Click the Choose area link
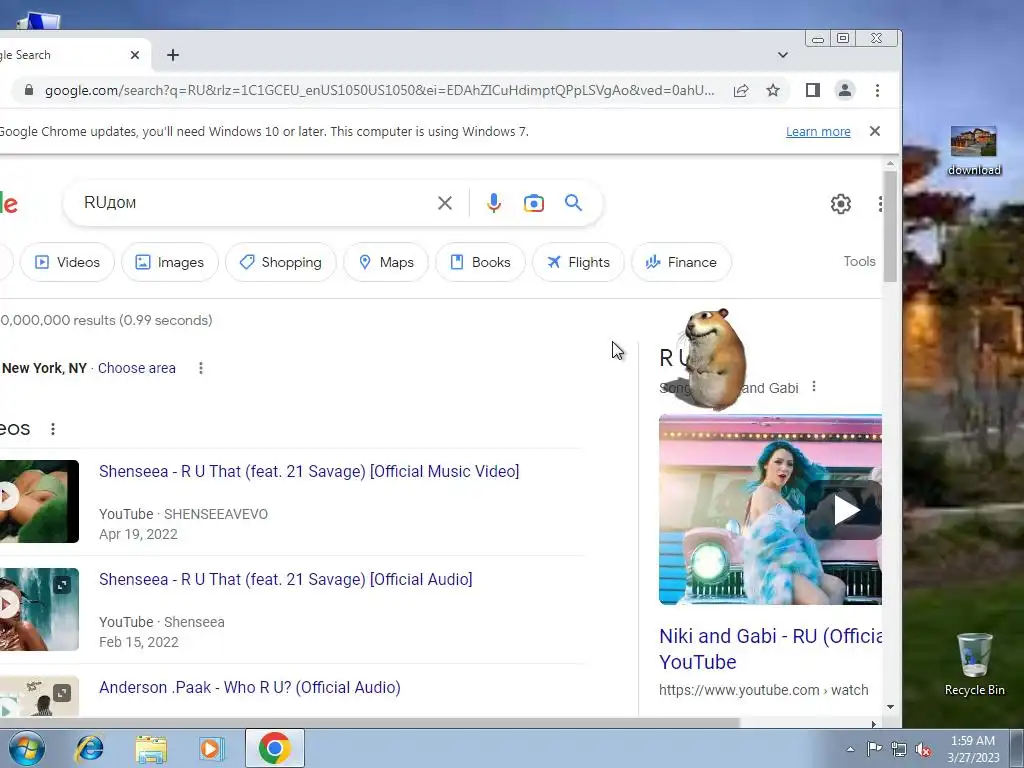The width and height of the screenshot is (1024, 768). click(136, 368)
